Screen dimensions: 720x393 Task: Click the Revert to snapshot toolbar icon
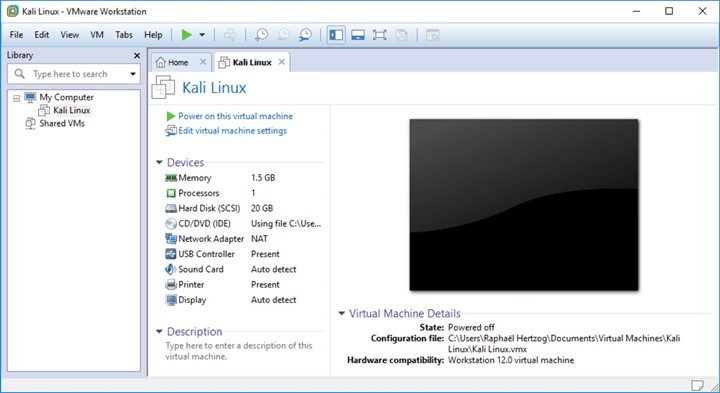click(x=283, y=35)
